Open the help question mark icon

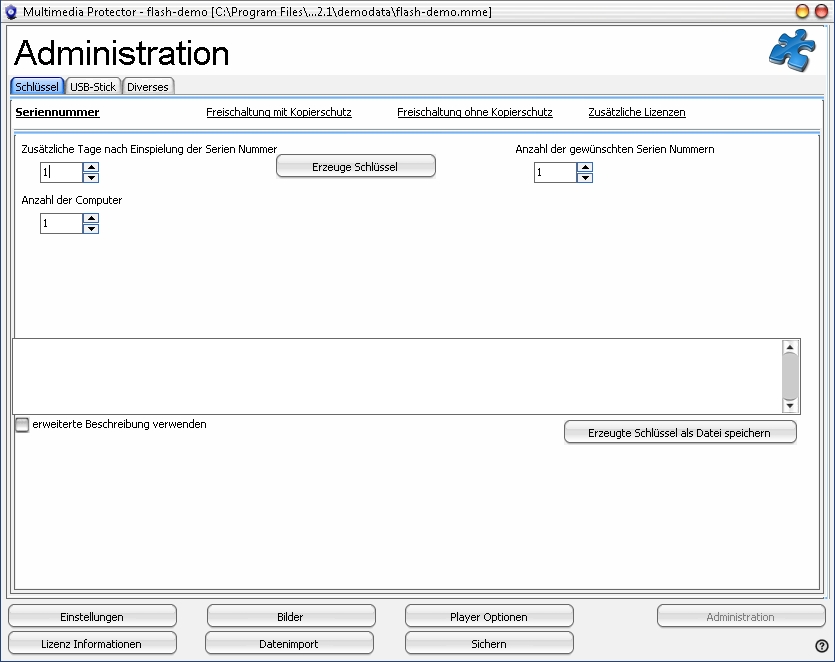822,646
